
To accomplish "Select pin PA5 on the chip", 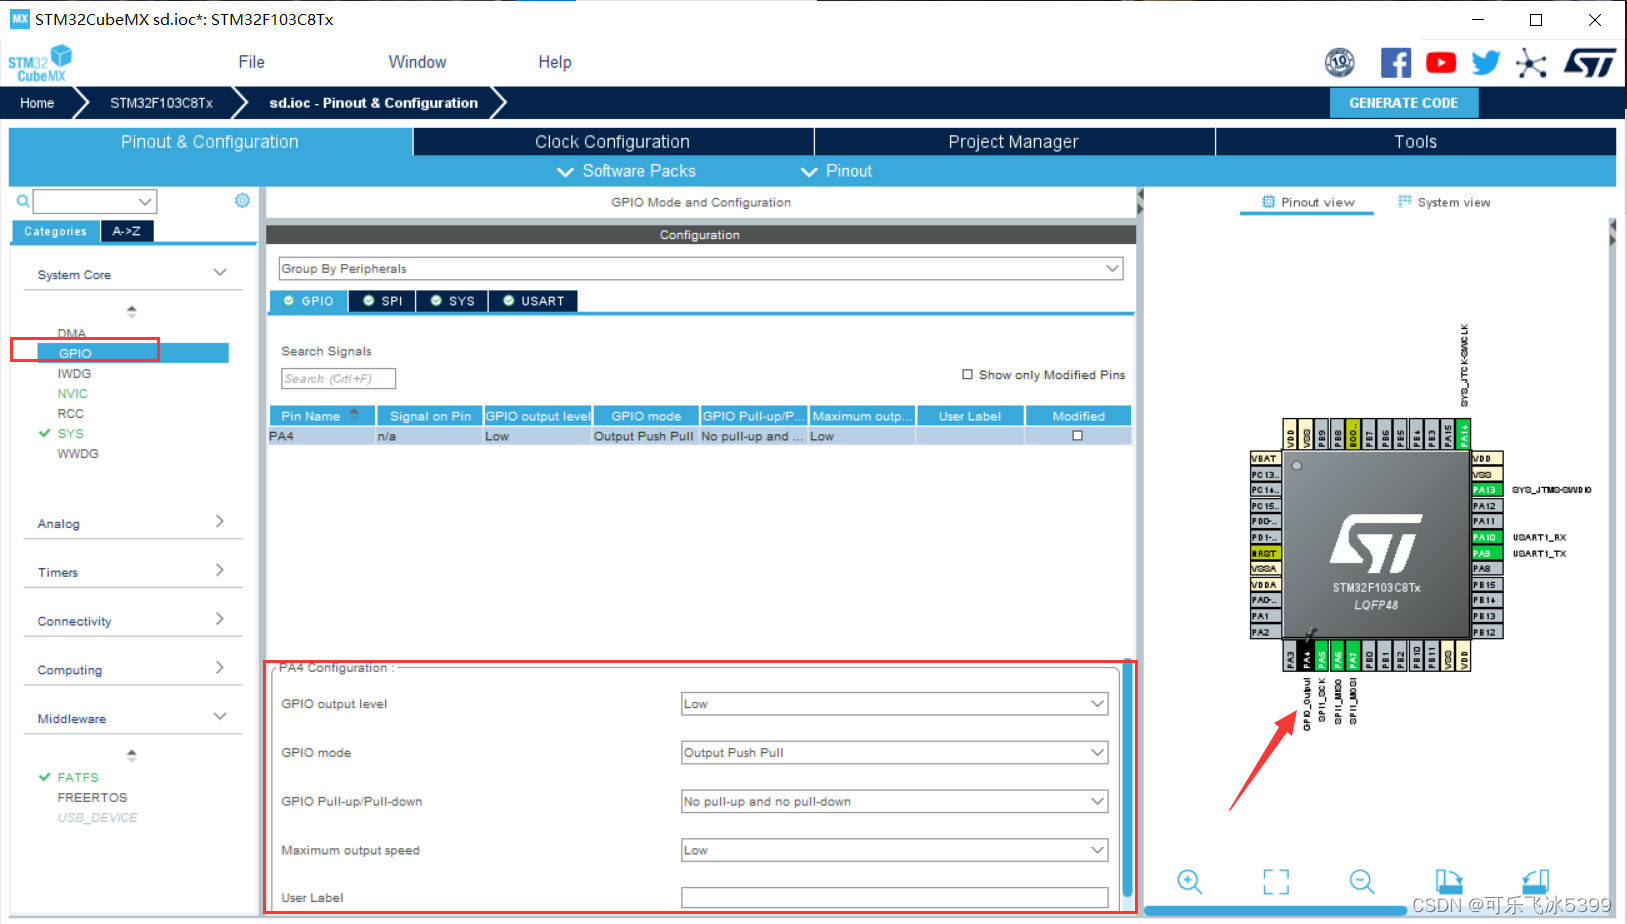I will click(x=1322, y=656).
